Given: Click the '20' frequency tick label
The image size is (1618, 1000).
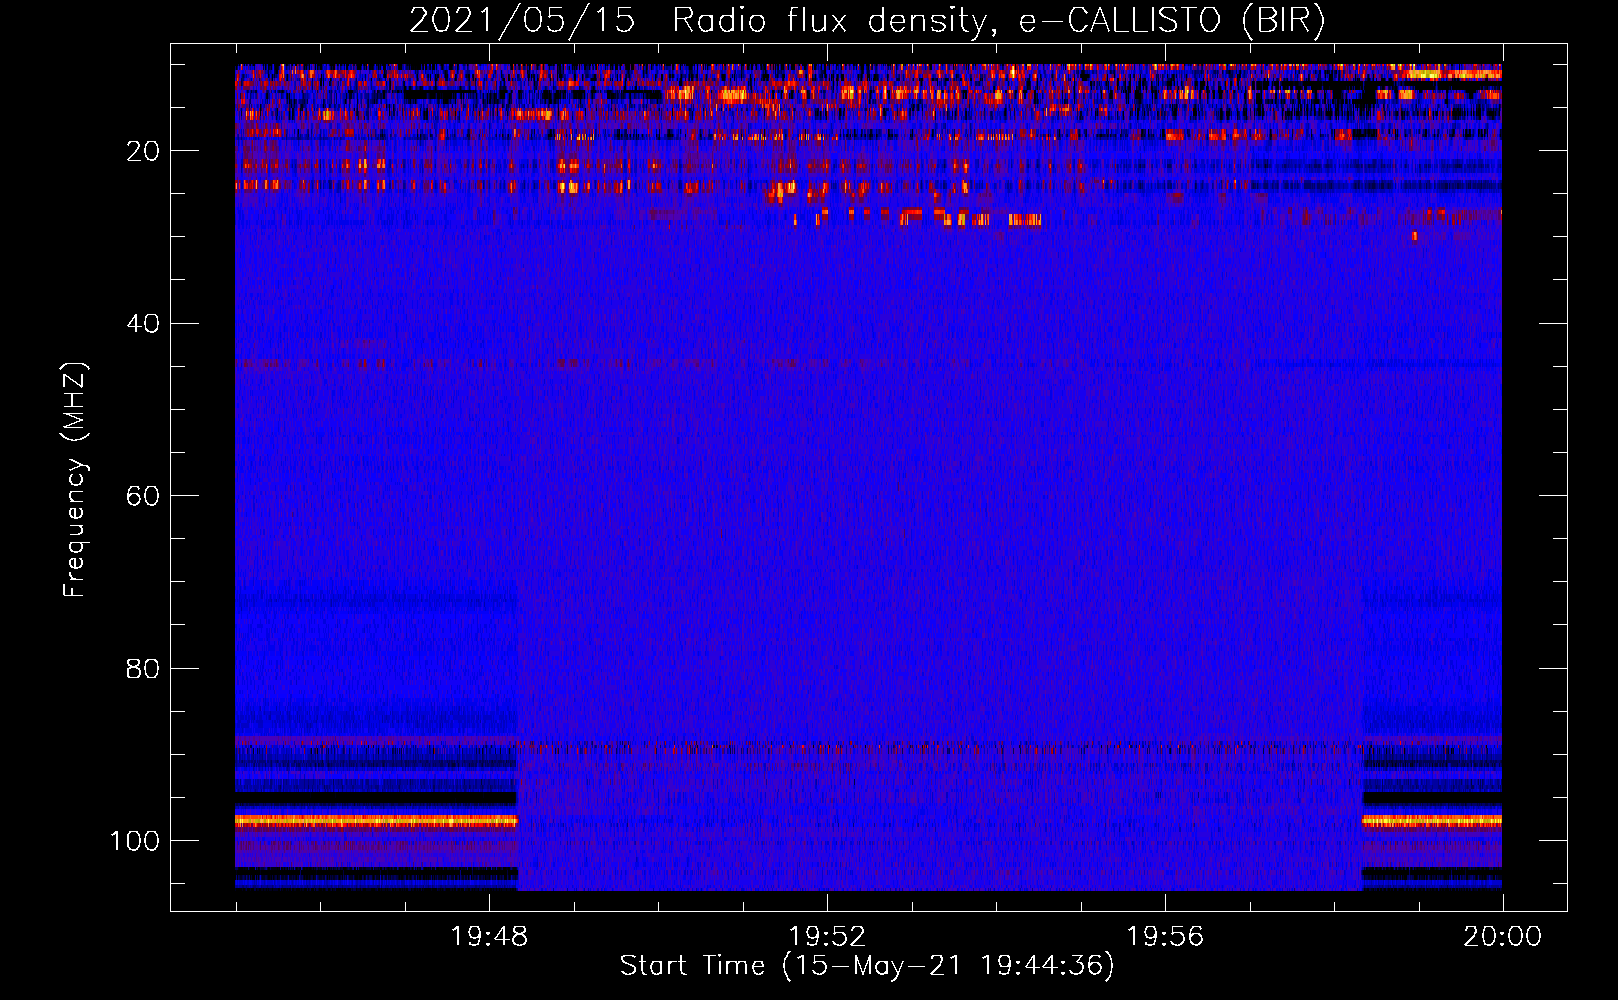Looking at the screenshot, I should click(x=143, y=151).
